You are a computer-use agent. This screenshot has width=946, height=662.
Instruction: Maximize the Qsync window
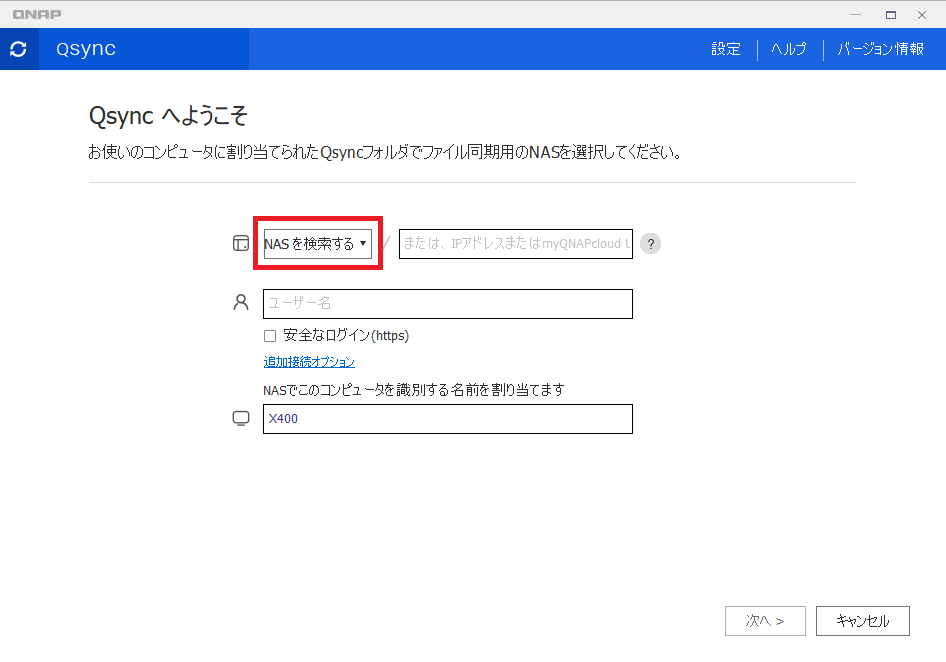890,15
